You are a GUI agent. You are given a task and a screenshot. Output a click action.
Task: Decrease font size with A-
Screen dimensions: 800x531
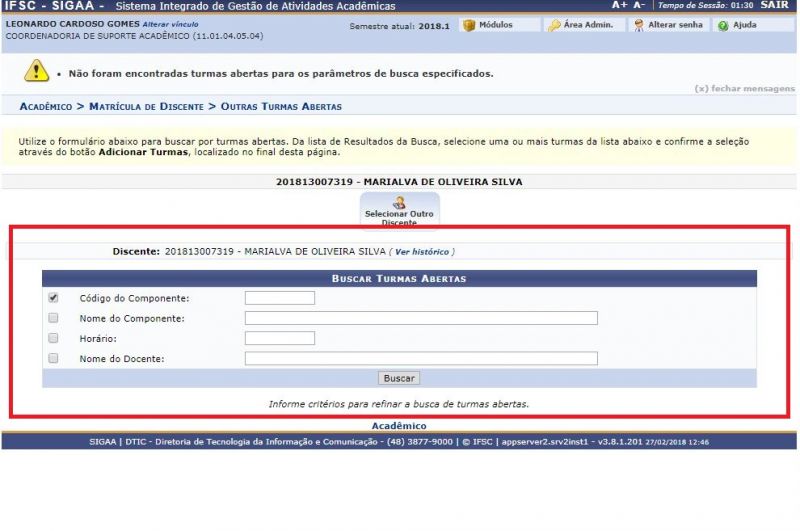pos(639,6)
